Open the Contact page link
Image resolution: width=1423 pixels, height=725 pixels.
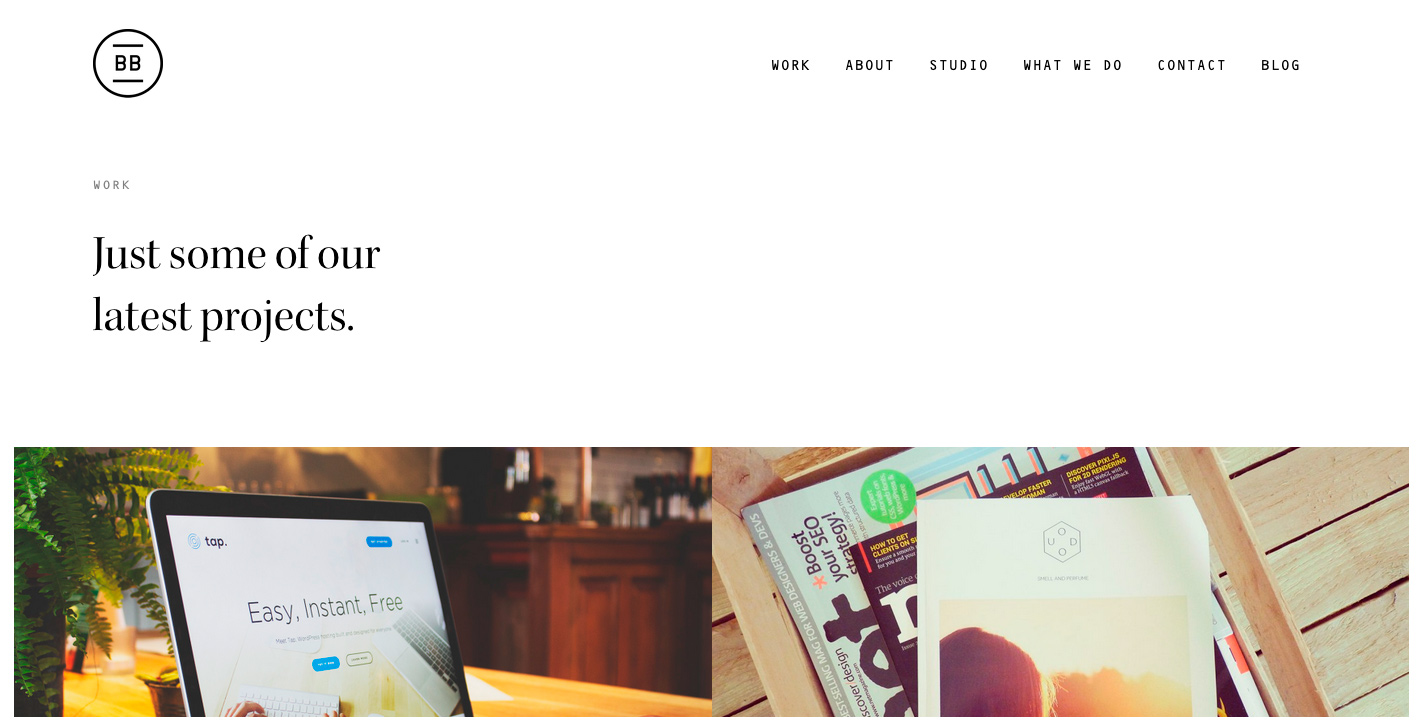tap(1192, 66)
